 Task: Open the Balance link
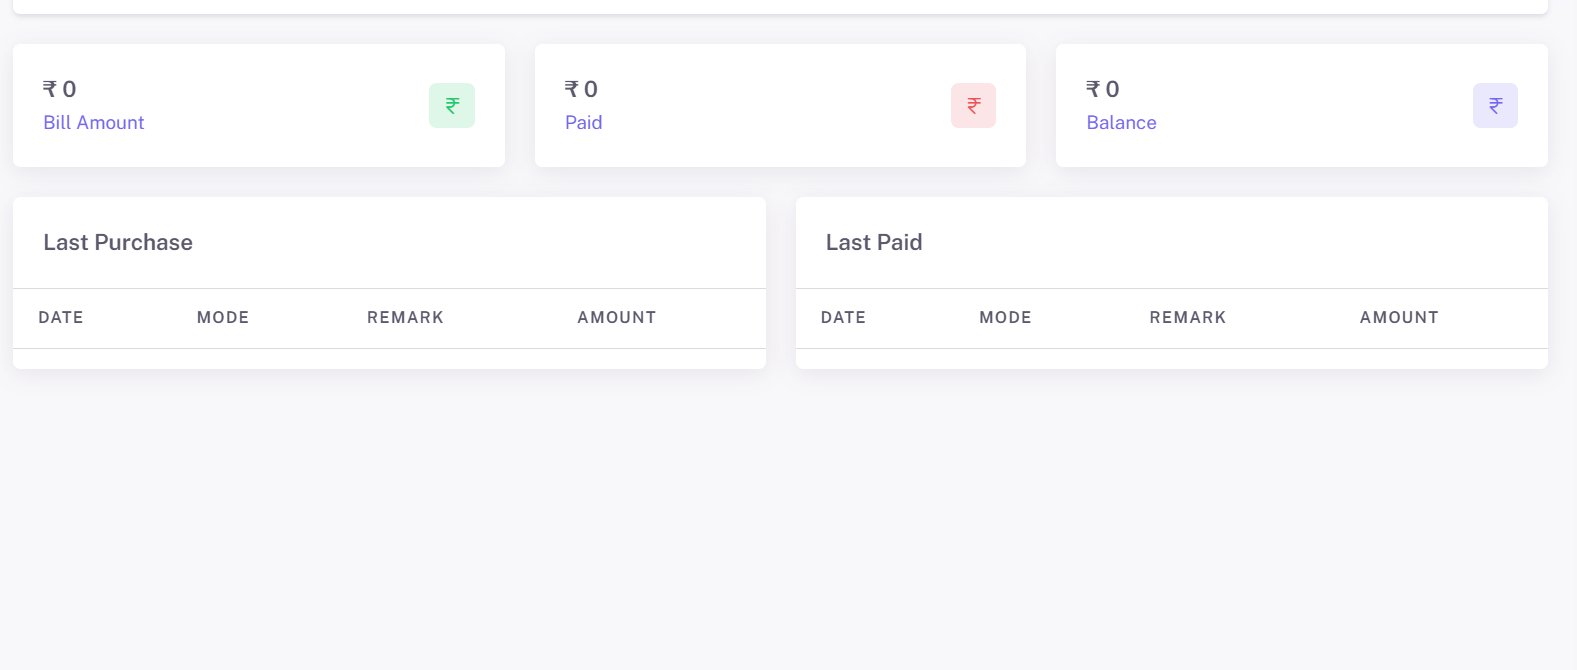[x=1121, y=122]
